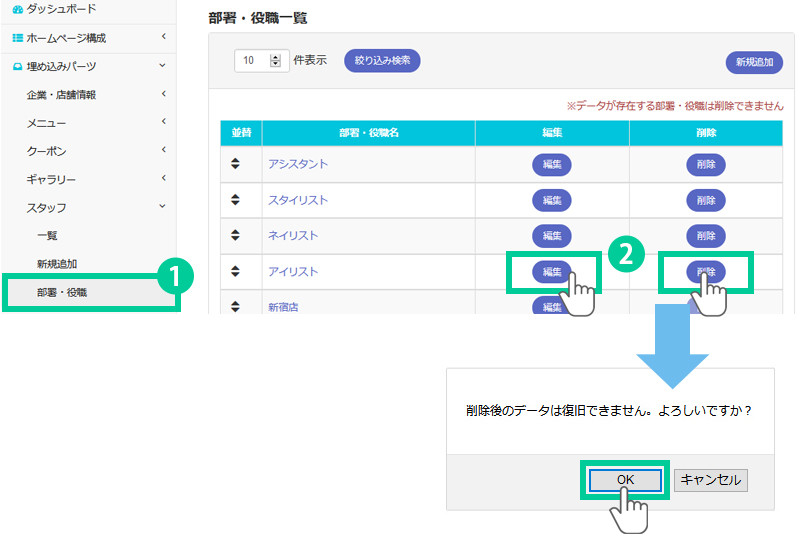Edit the アイリスト row with 編集

pyautogui.click(x=552, y=271)
